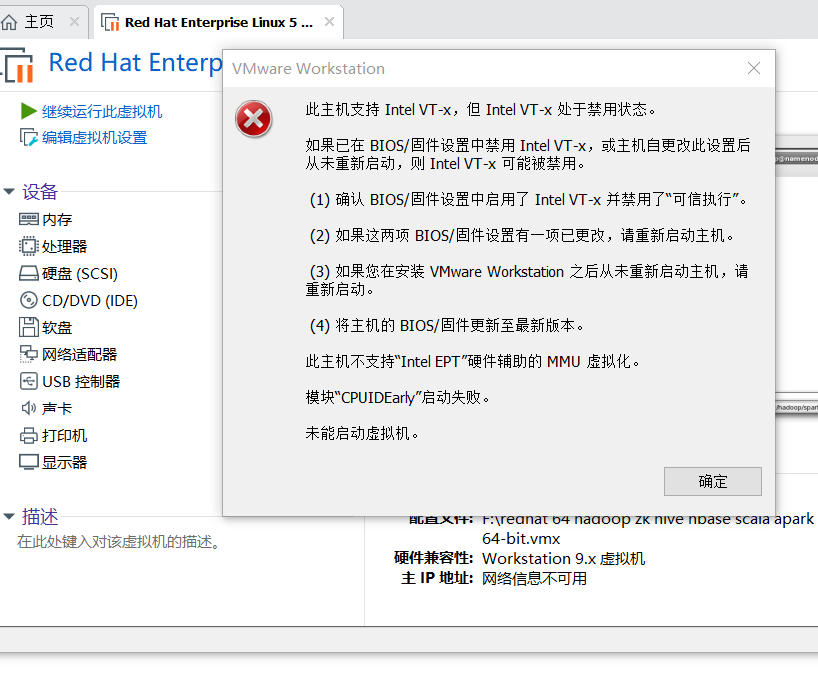This screenshot has height=675, width=818.
Task: Select the 软盘 device entry
Action: [57, 328]
